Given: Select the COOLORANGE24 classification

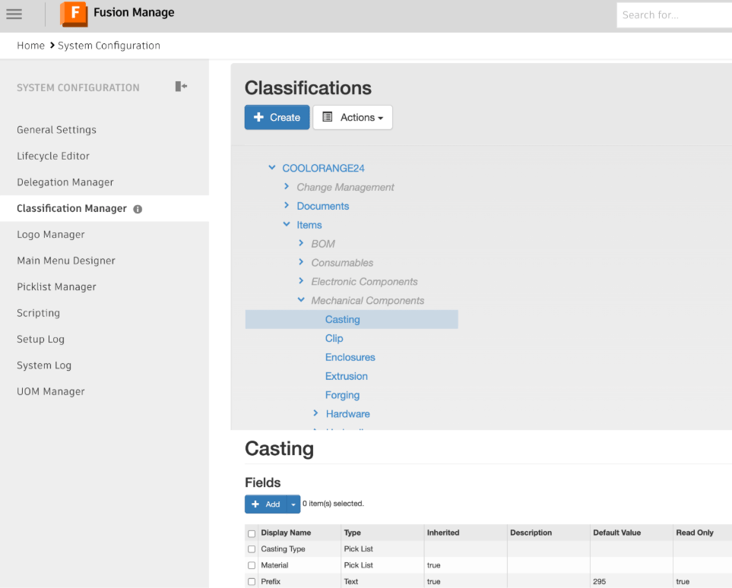Looking at the screenshot, I should (323, 168).
